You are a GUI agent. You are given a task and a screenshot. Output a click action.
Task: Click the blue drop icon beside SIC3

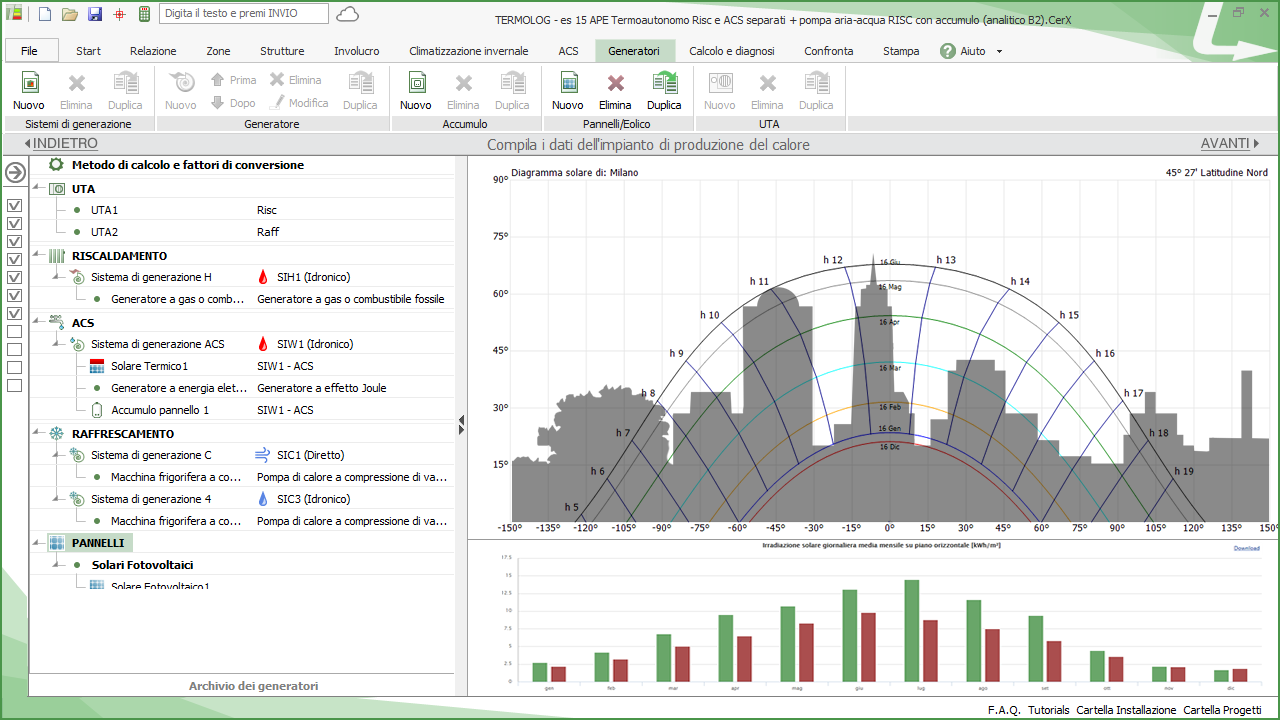pos(263,499)
